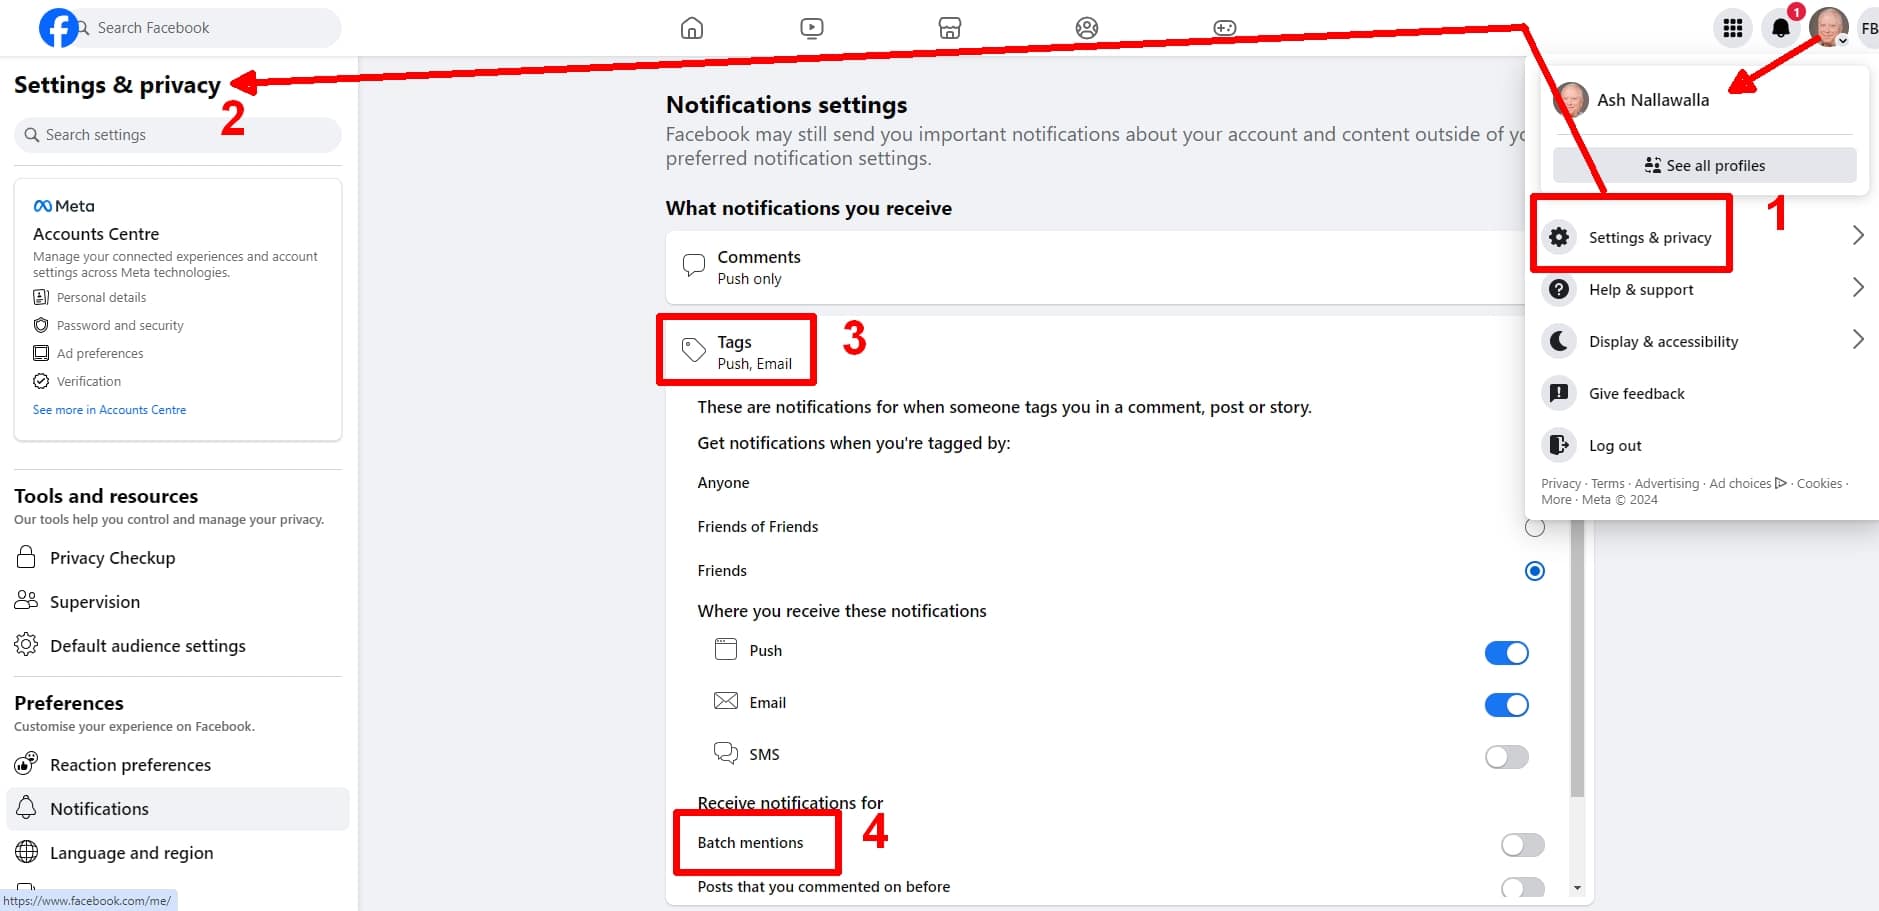1879x911 pixels.
Task: Enable SMS notifications toggle
Action: point(1507,757)
